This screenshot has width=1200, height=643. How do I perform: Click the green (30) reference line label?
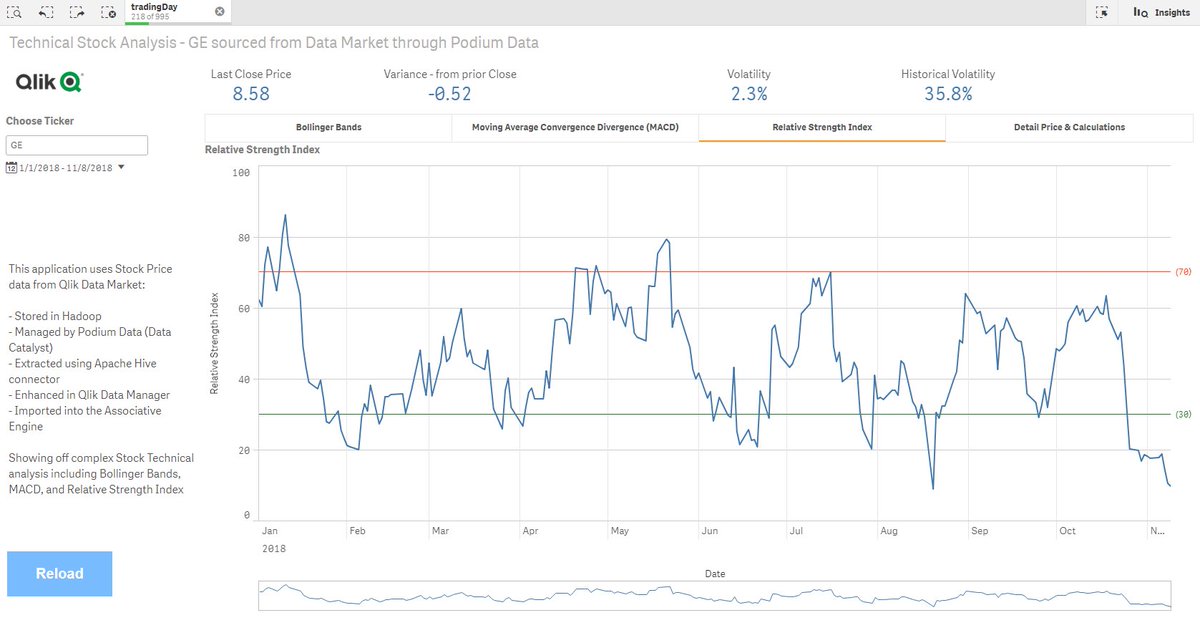[1182, 414]
